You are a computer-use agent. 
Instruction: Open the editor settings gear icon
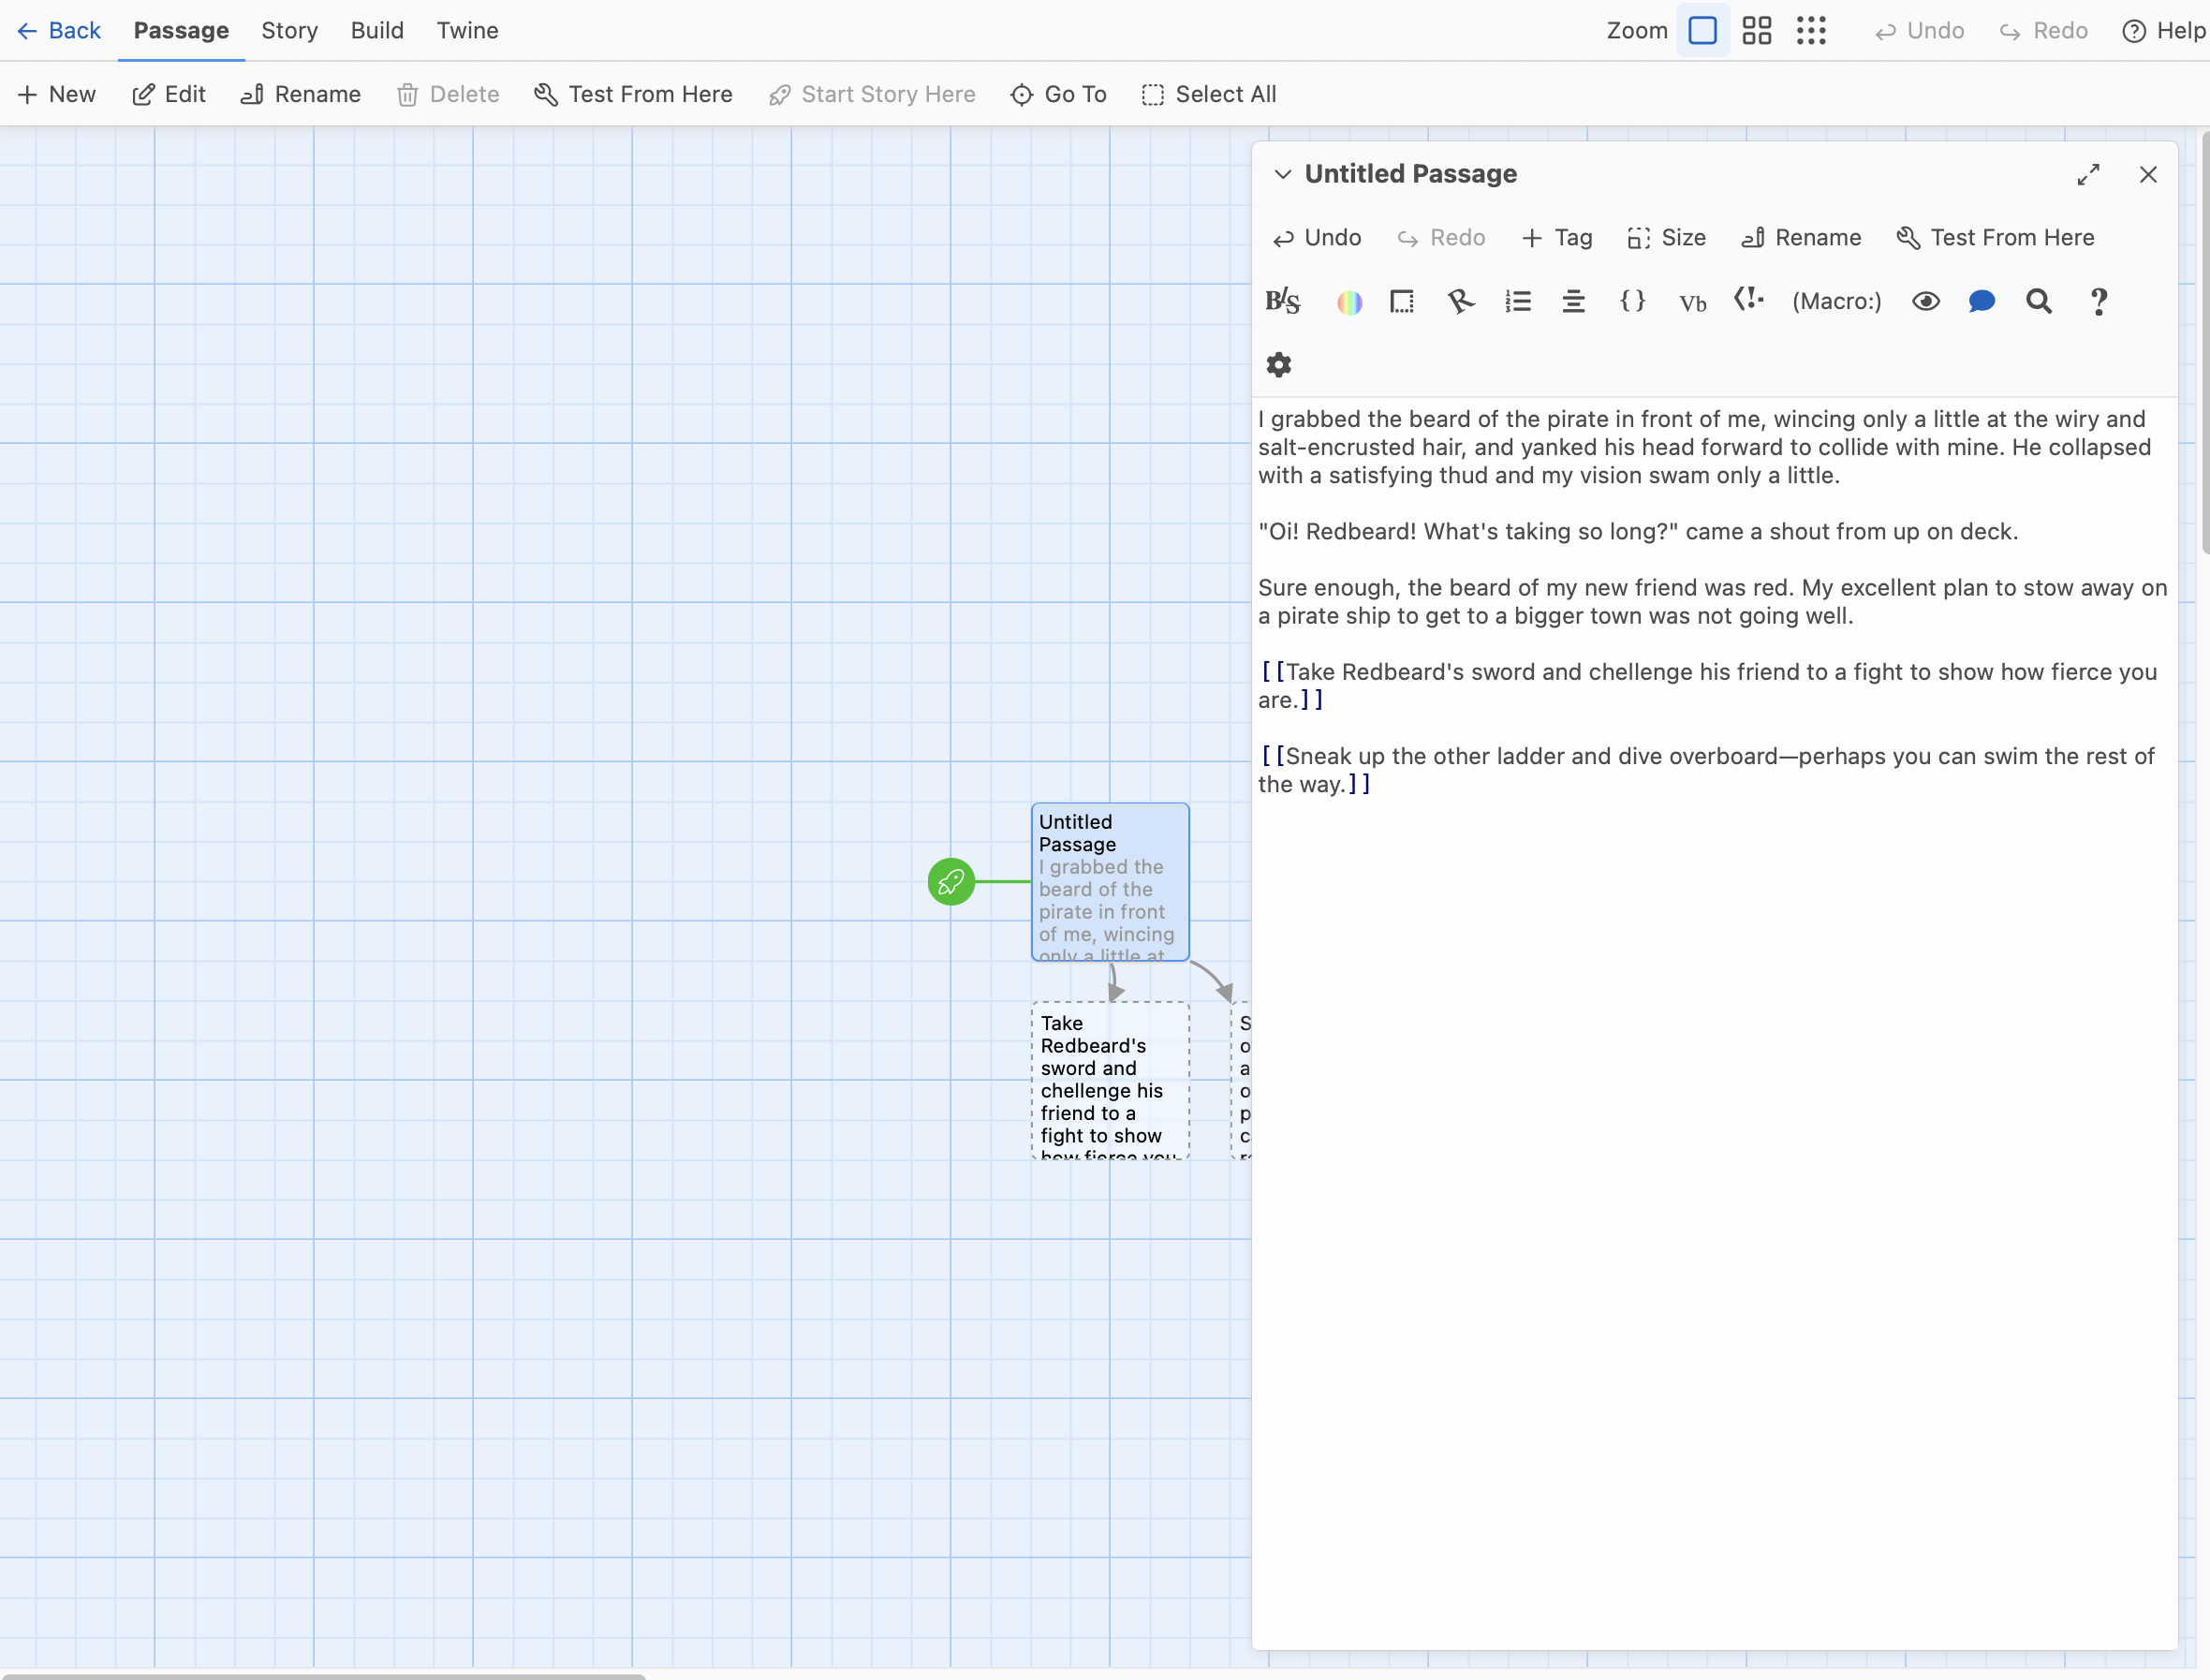pyautogui.click(x=1279, y=365)
